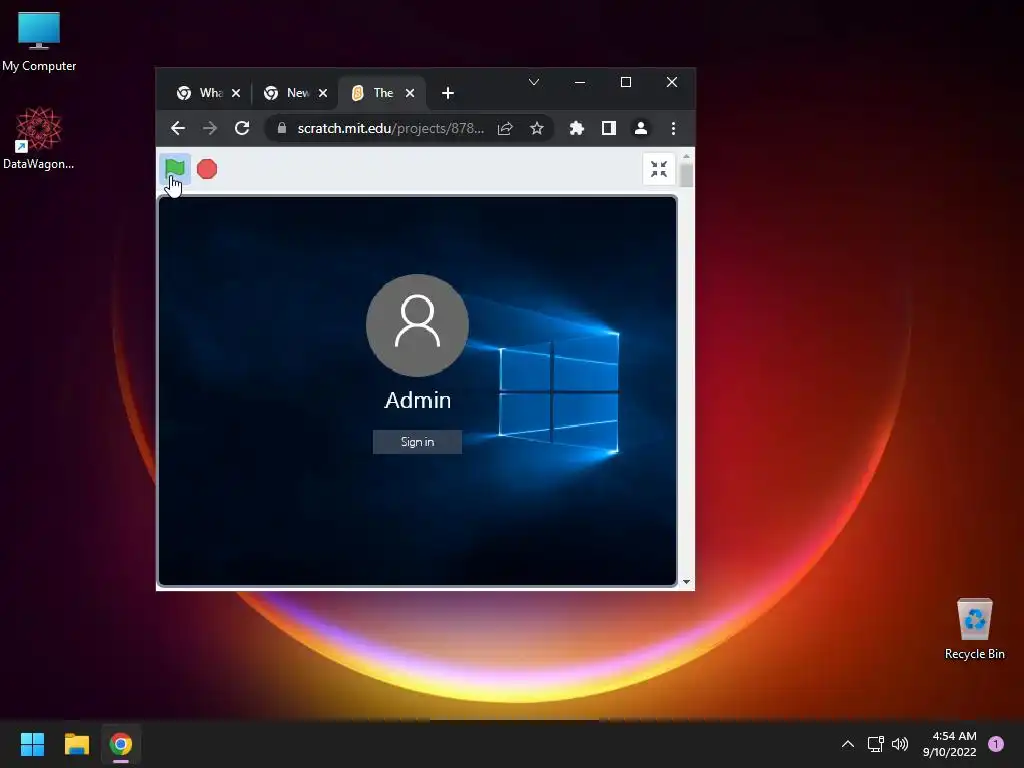Open File Explorer from taskbar
Viewport: 1024px width, 768px height.
(76, 744)
